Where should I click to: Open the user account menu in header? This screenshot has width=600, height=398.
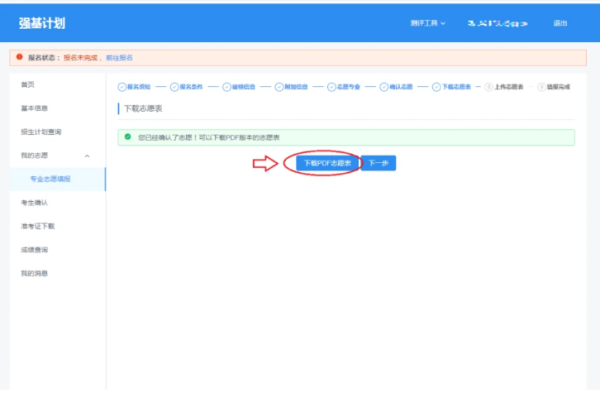(497, 23)
